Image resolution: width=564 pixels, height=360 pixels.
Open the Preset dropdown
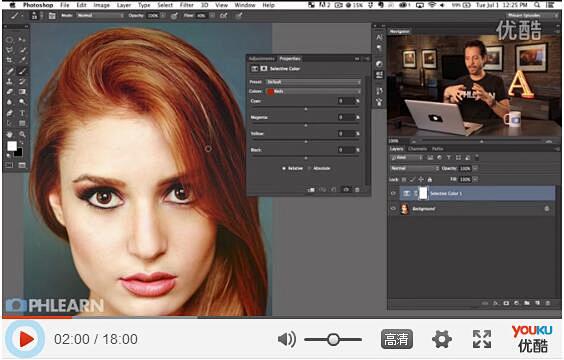pos(313,82)
